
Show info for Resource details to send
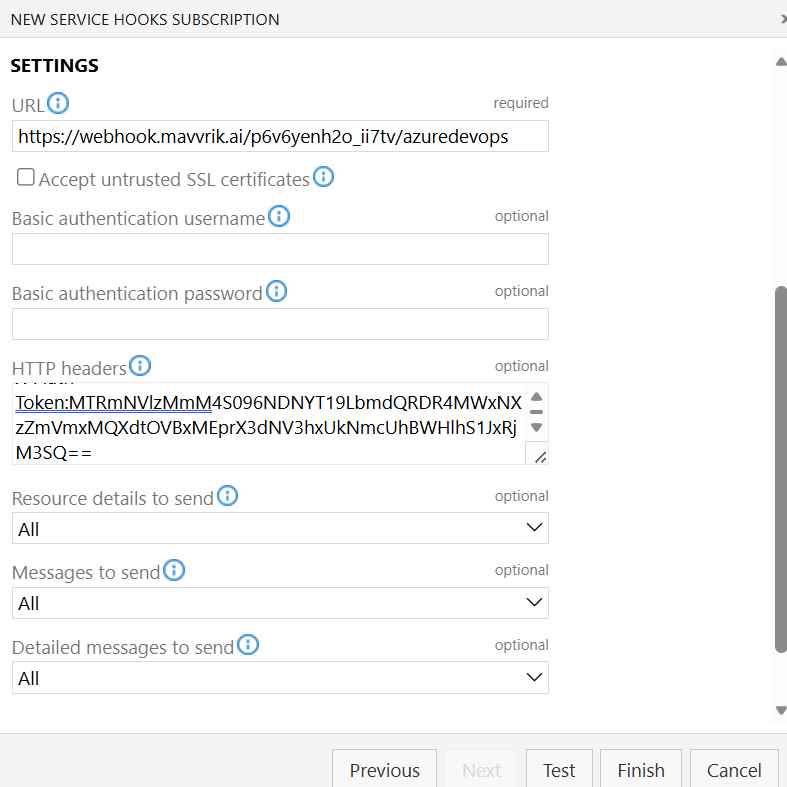tap(228, 496)
